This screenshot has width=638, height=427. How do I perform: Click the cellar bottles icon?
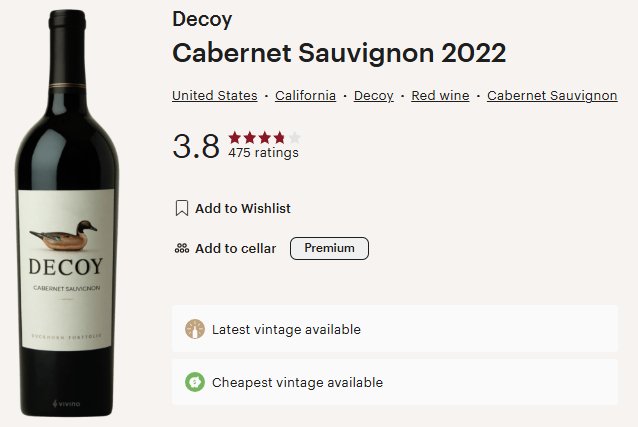pos(182,248)
